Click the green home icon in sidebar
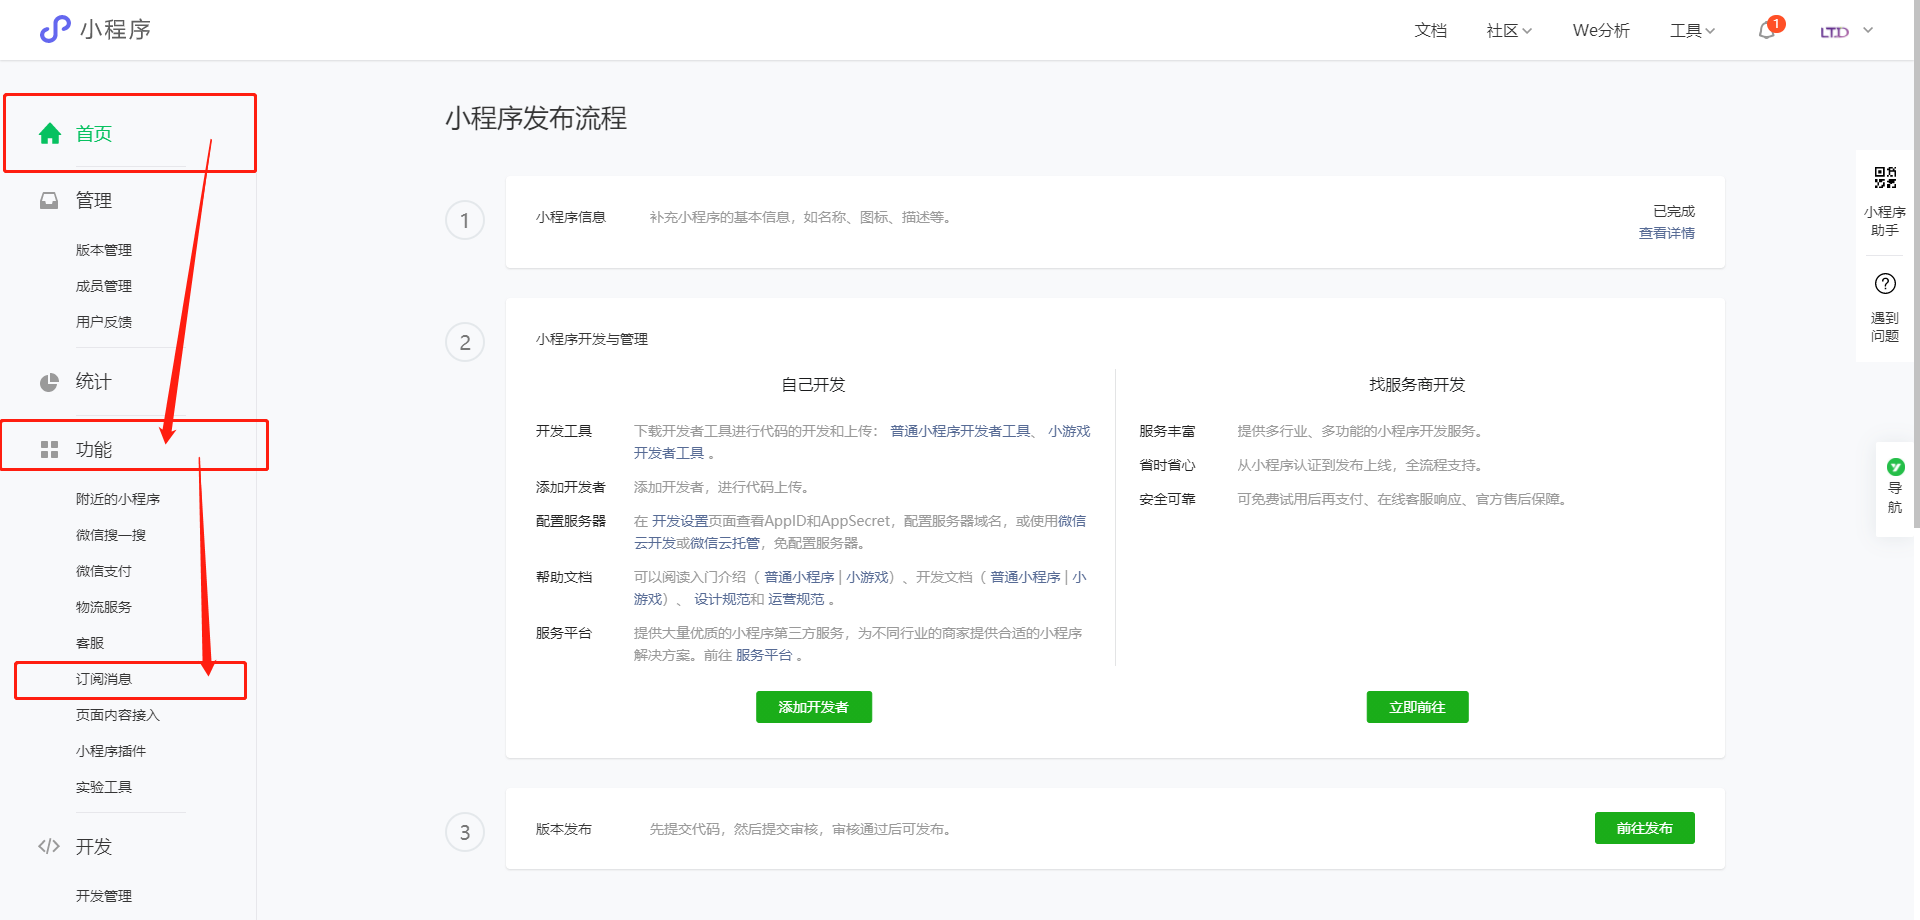The image size is (1920, 920). click(50, 134)
